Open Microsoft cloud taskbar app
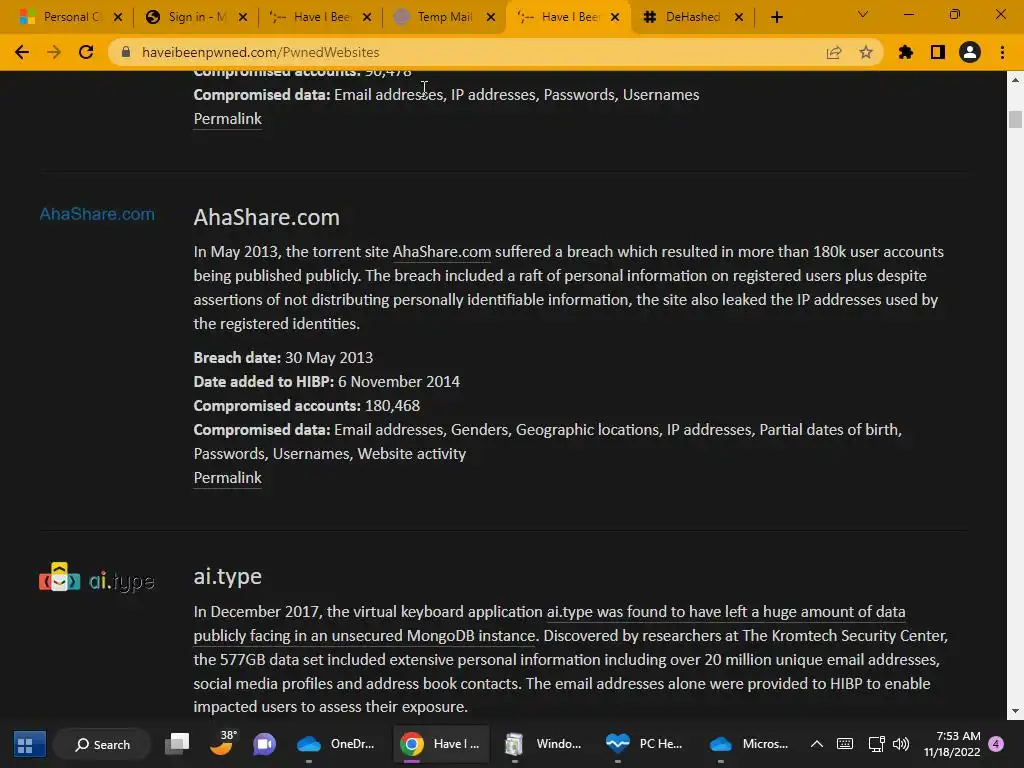Image resolution: width=1024 pixels, height=768 pixels. click(748, 744)
